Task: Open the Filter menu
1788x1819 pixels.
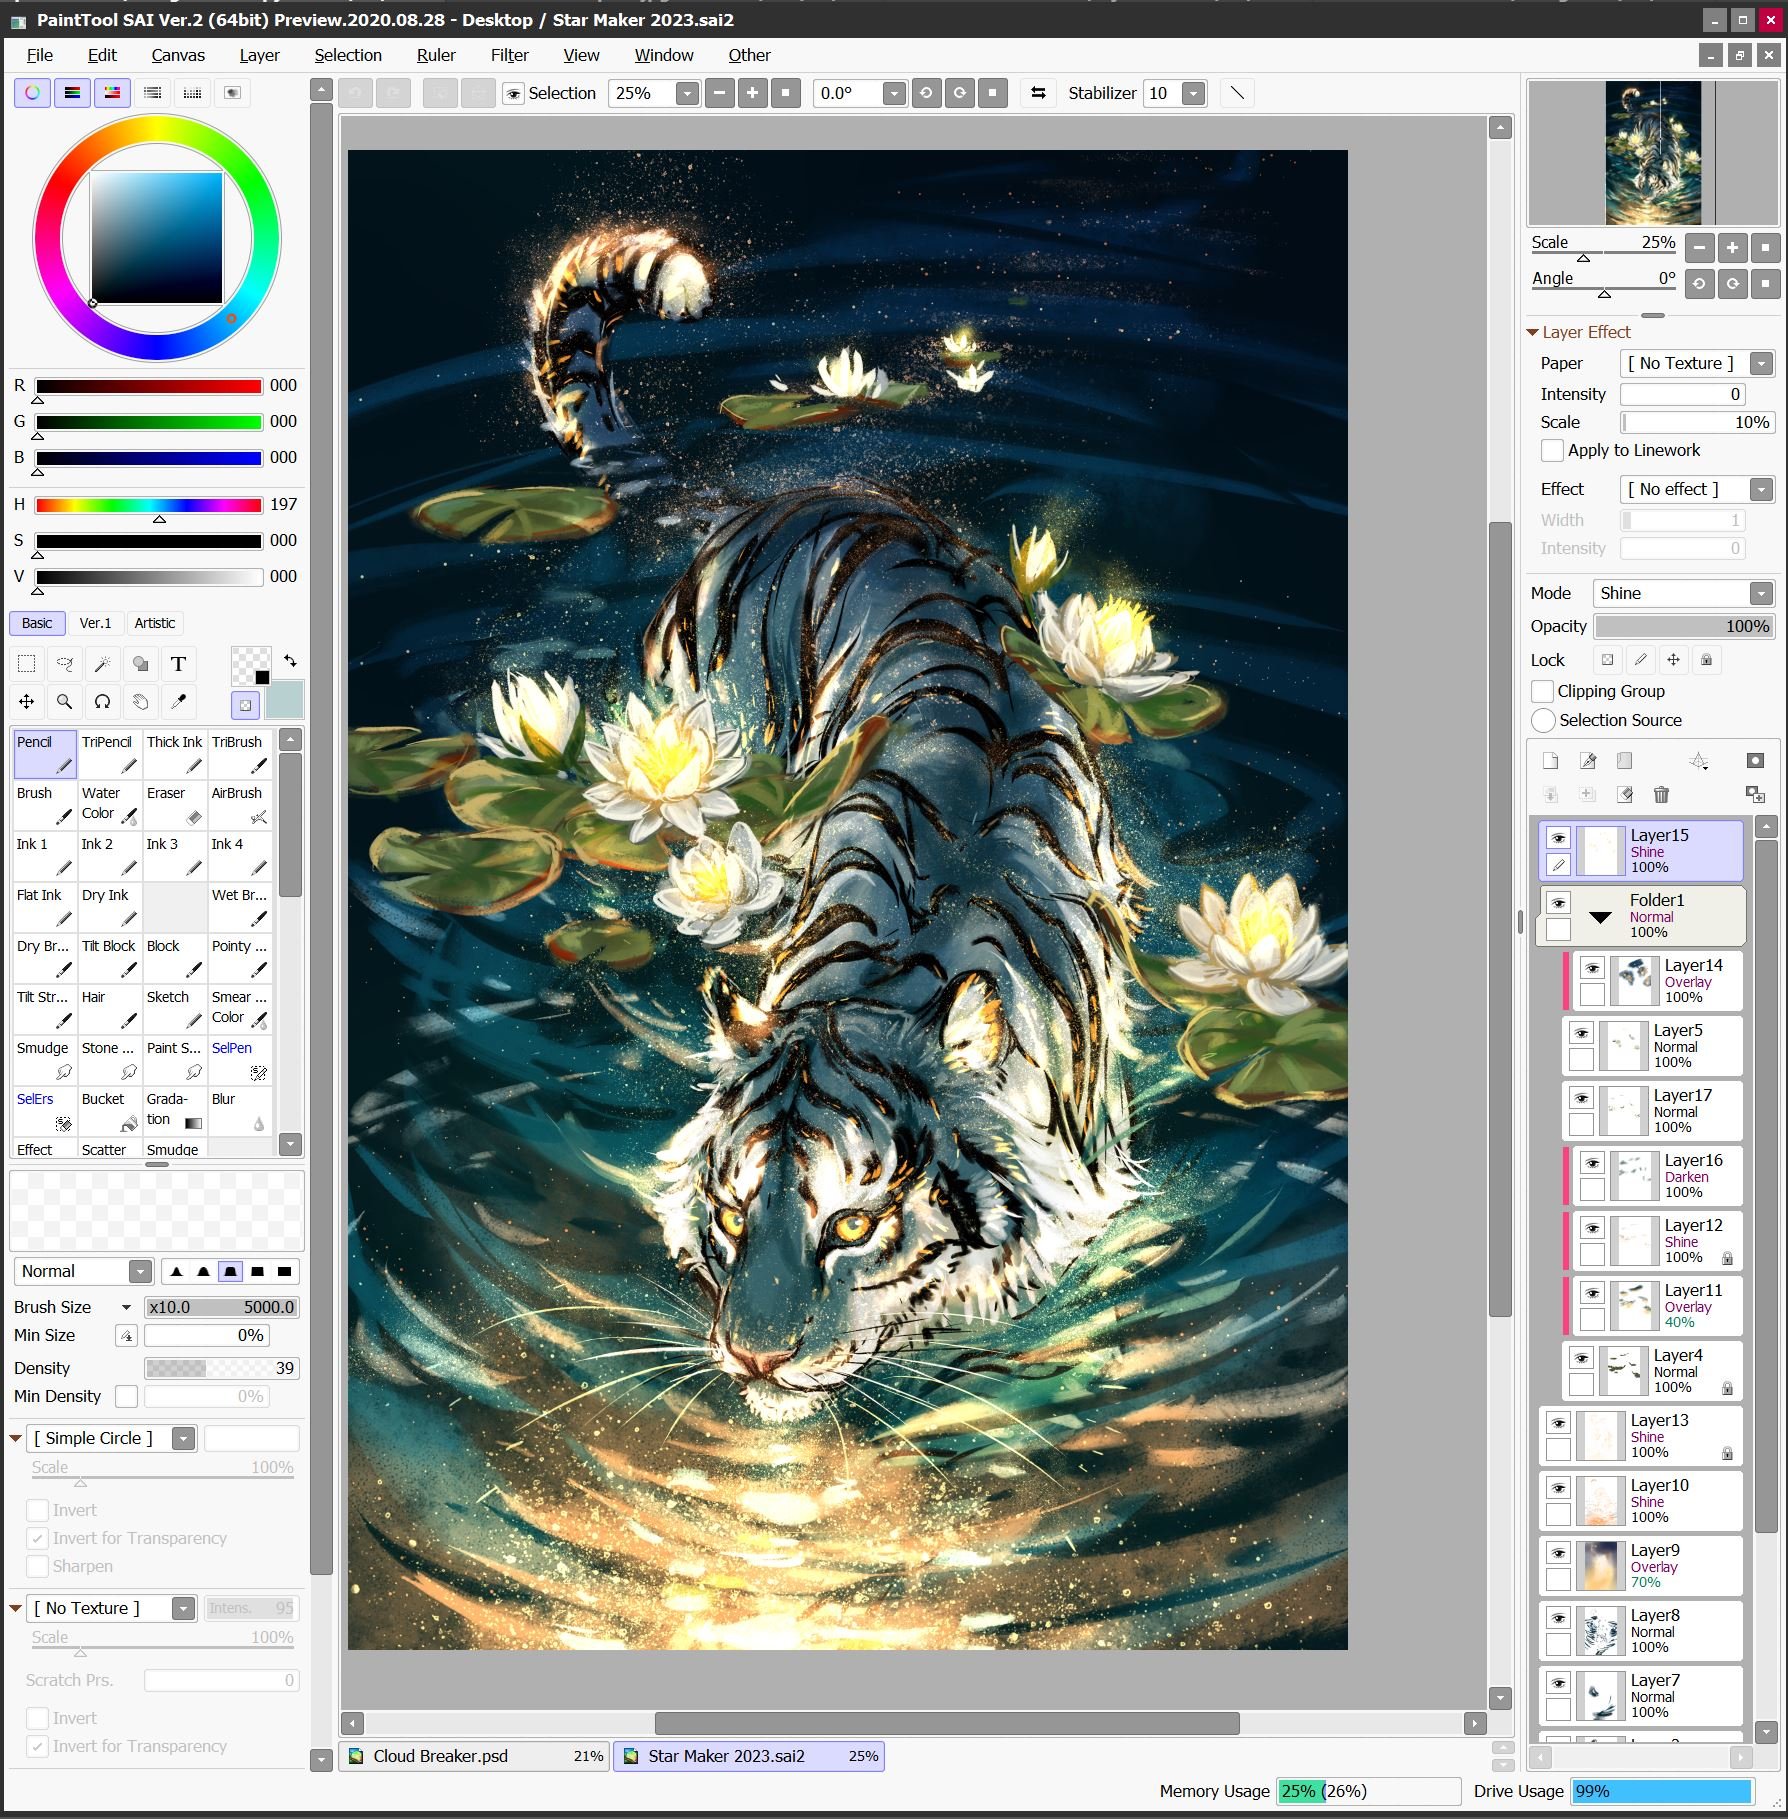Action: coord(509,56)
